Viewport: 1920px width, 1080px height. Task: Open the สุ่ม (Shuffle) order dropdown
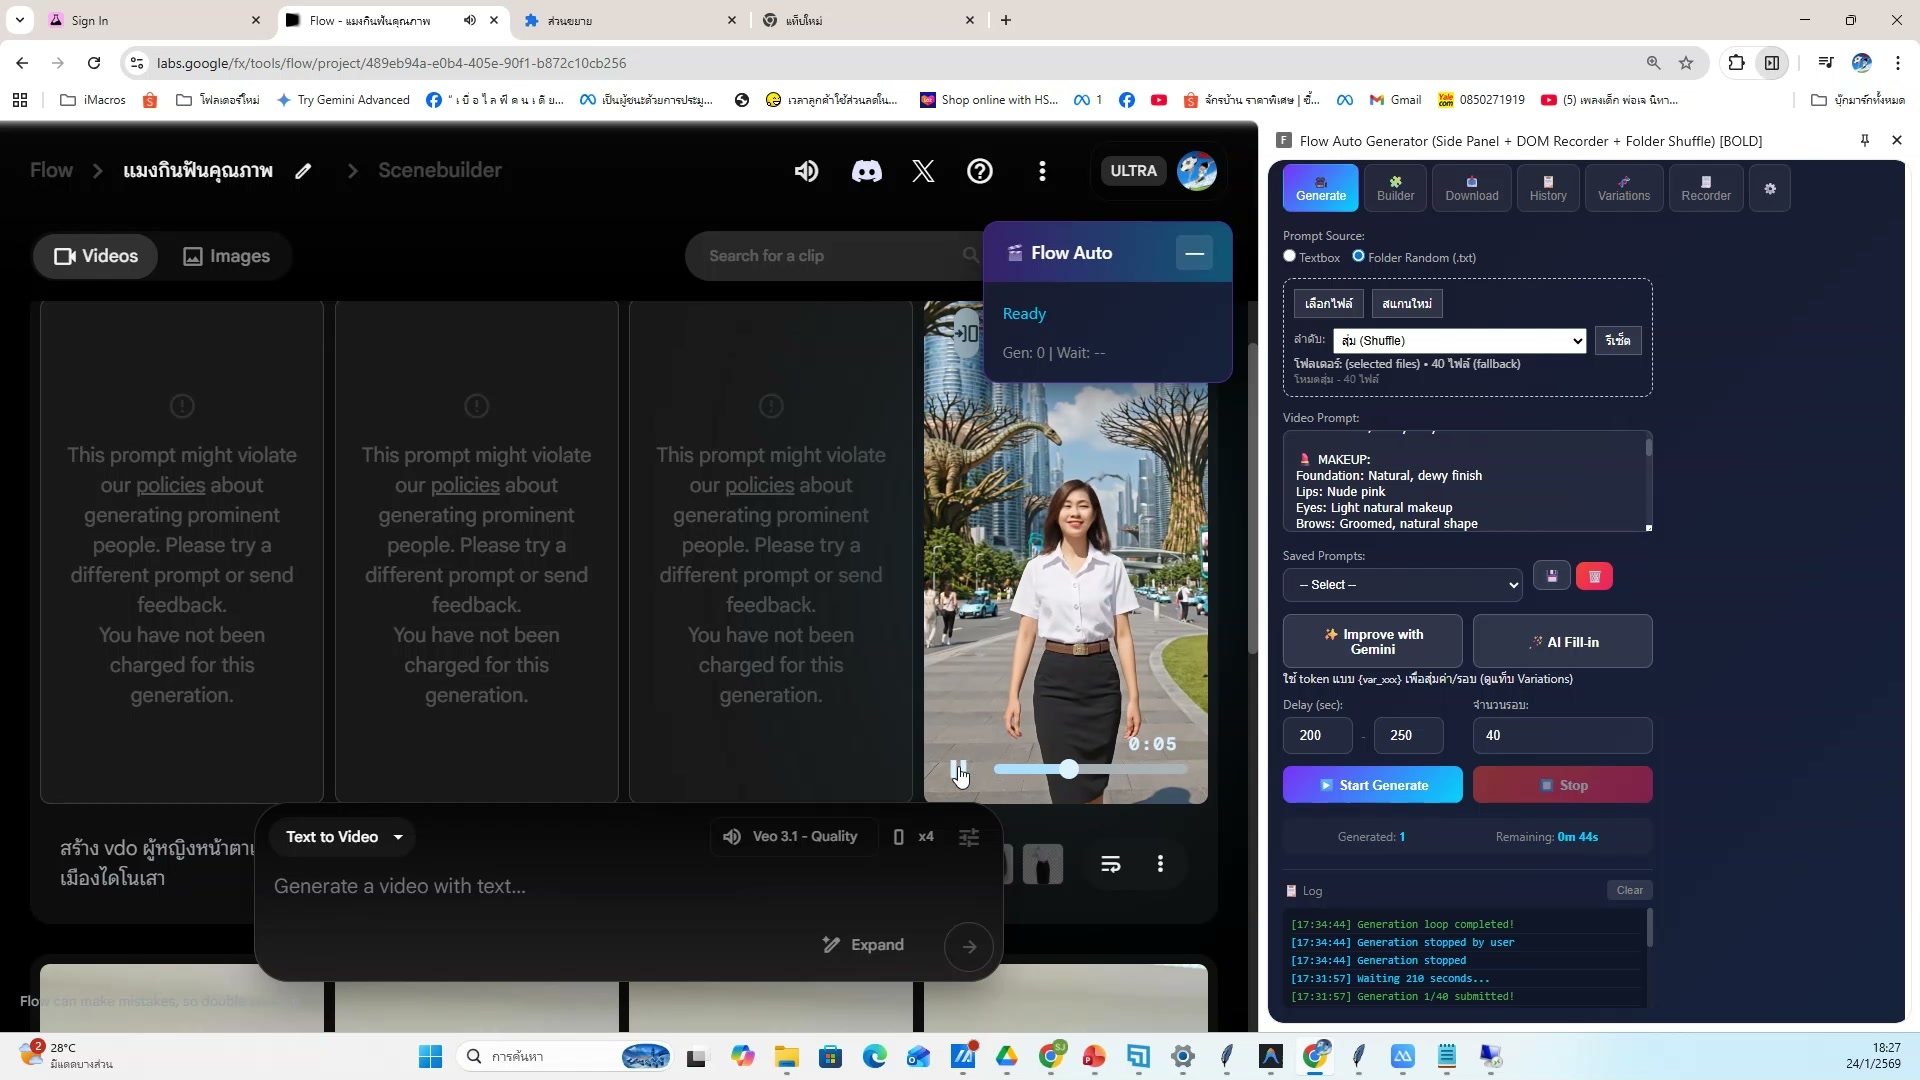point(1459,340)
